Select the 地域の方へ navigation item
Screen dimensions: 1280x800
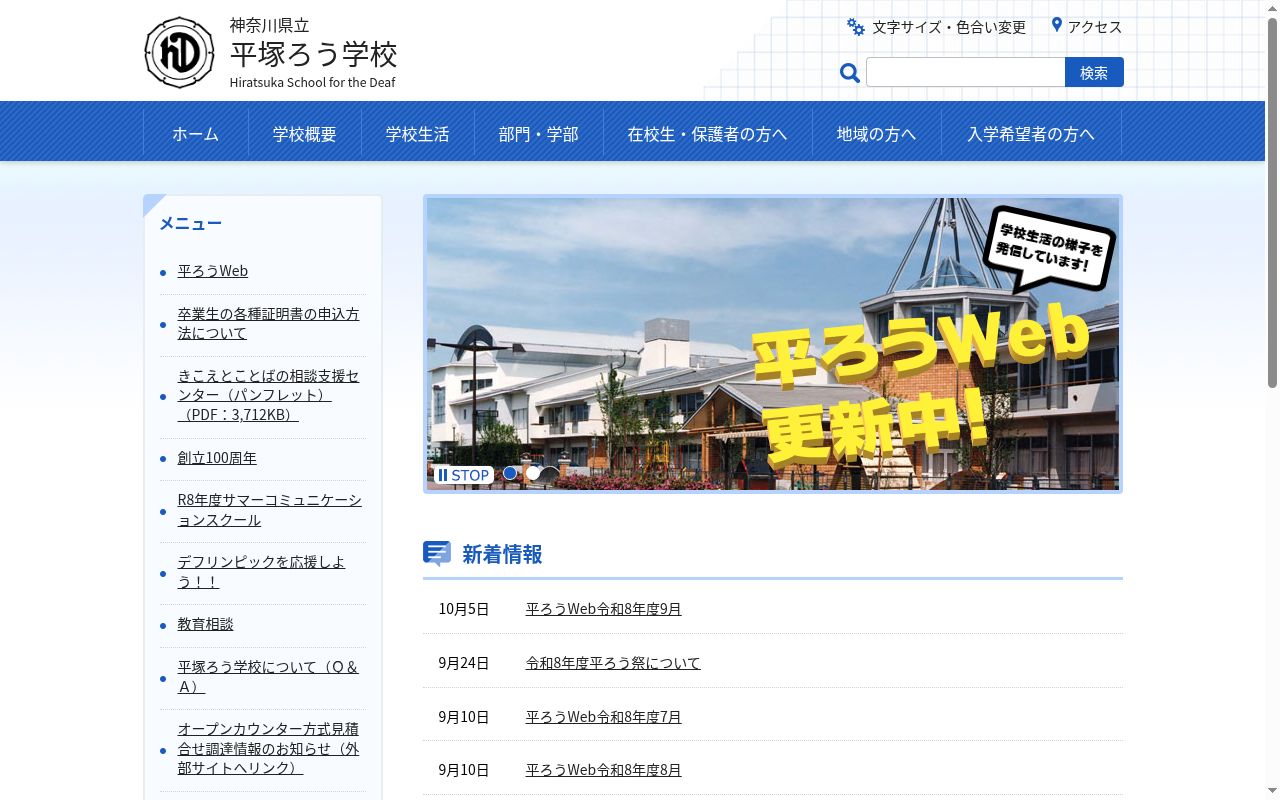[876, 134]
